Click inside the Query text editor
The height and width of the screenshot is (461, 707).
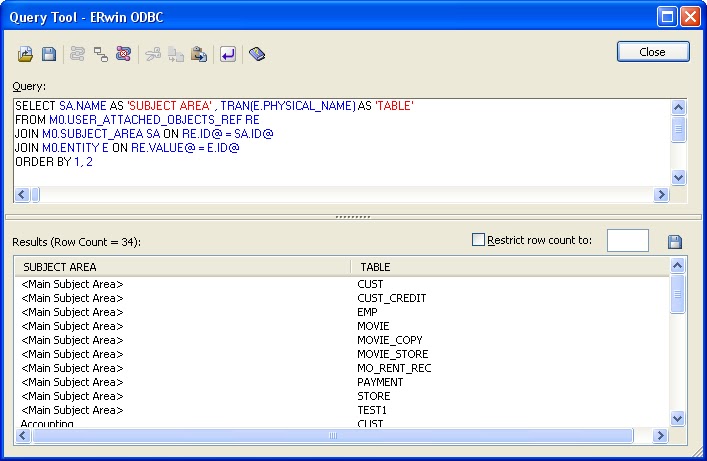click(341, 143)
